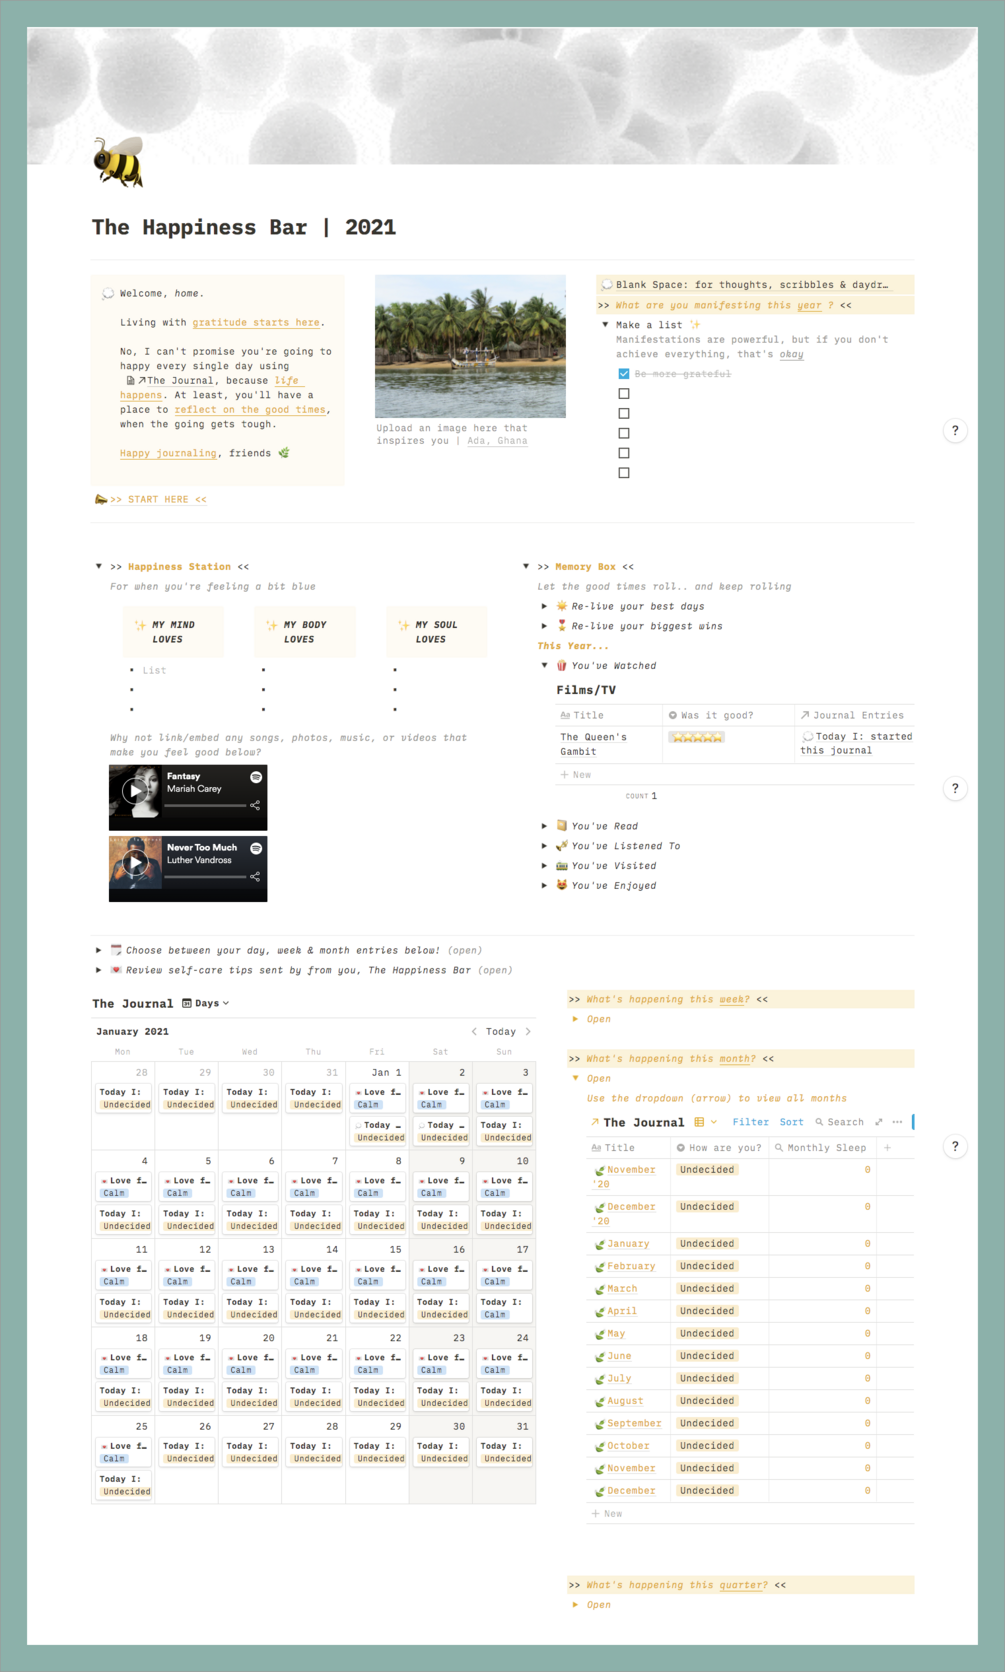Collapse the Make a list toggle
Viewport: 1005px width, 1672px height.
tap(605, 325)
